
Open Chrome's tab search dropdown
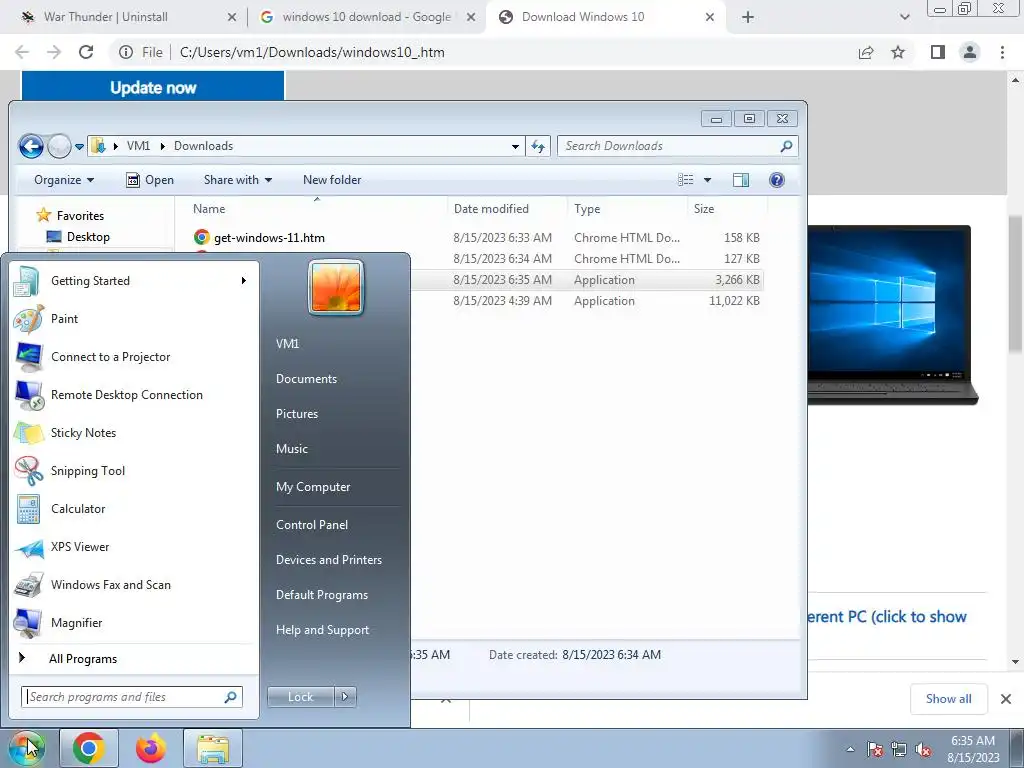coord(904,17)
